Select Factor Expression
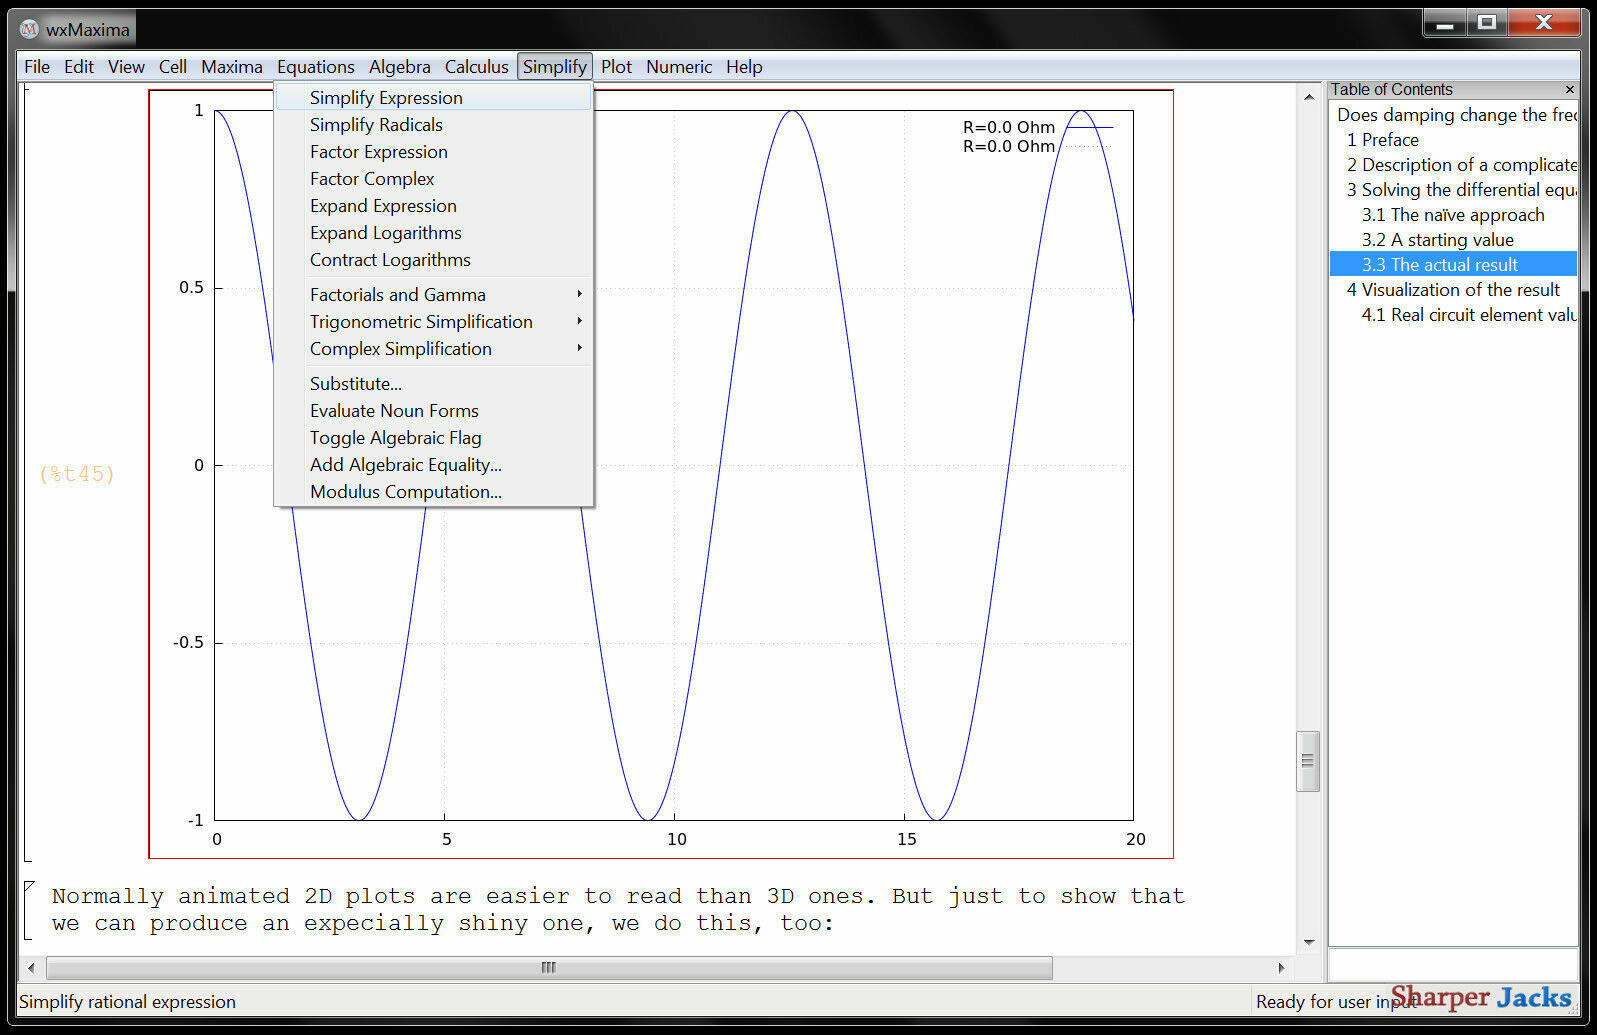1597x1035 pixels. tap(434, 152)
